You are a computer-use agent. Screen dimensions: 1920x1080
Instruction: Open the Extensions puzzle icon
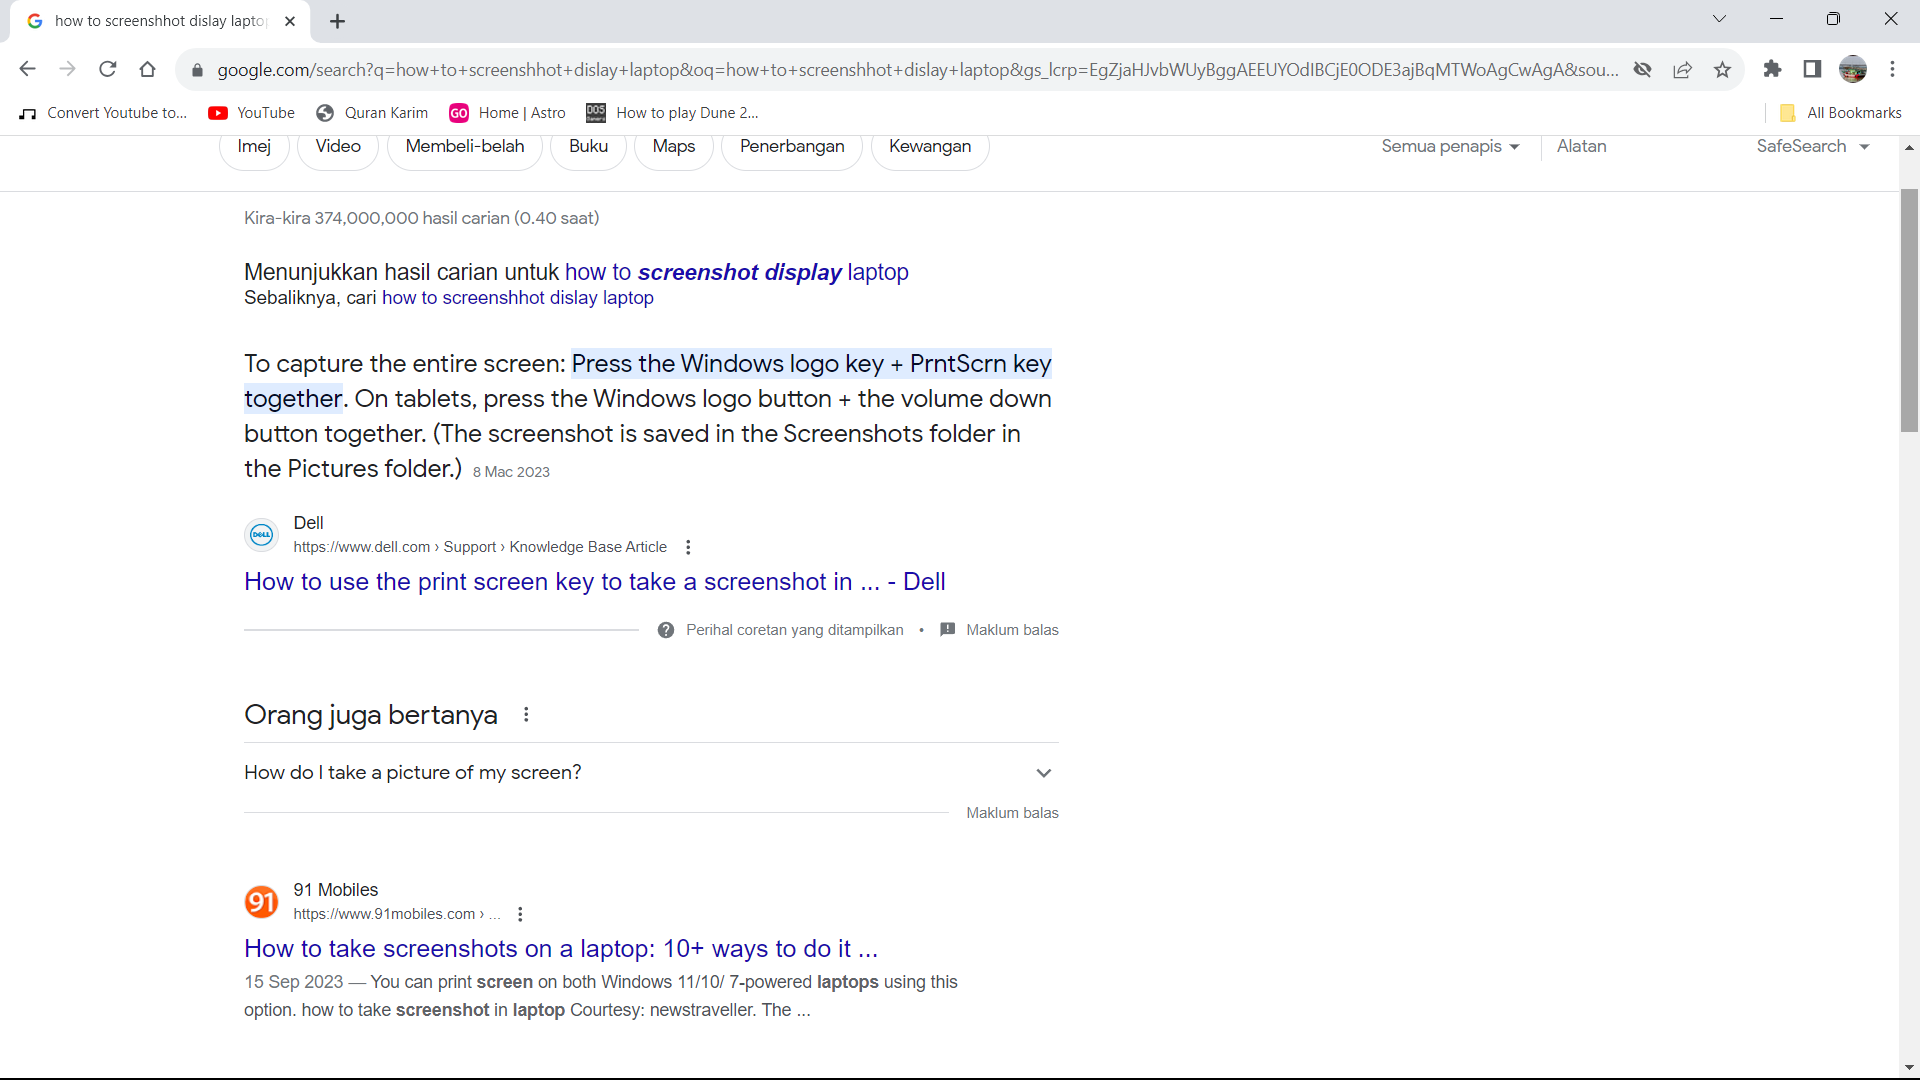1772,69
